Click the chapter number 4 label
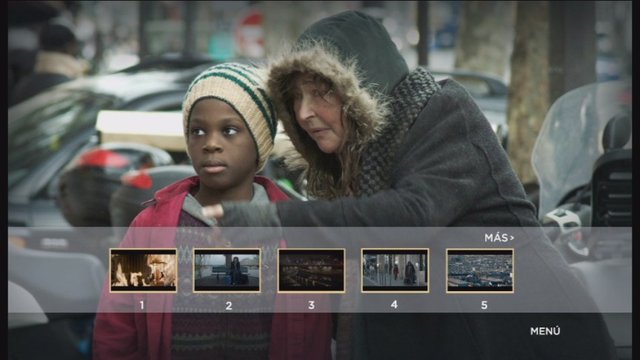Screen dimensions: 640x360 pyautogui.click(x=394, y=304)
